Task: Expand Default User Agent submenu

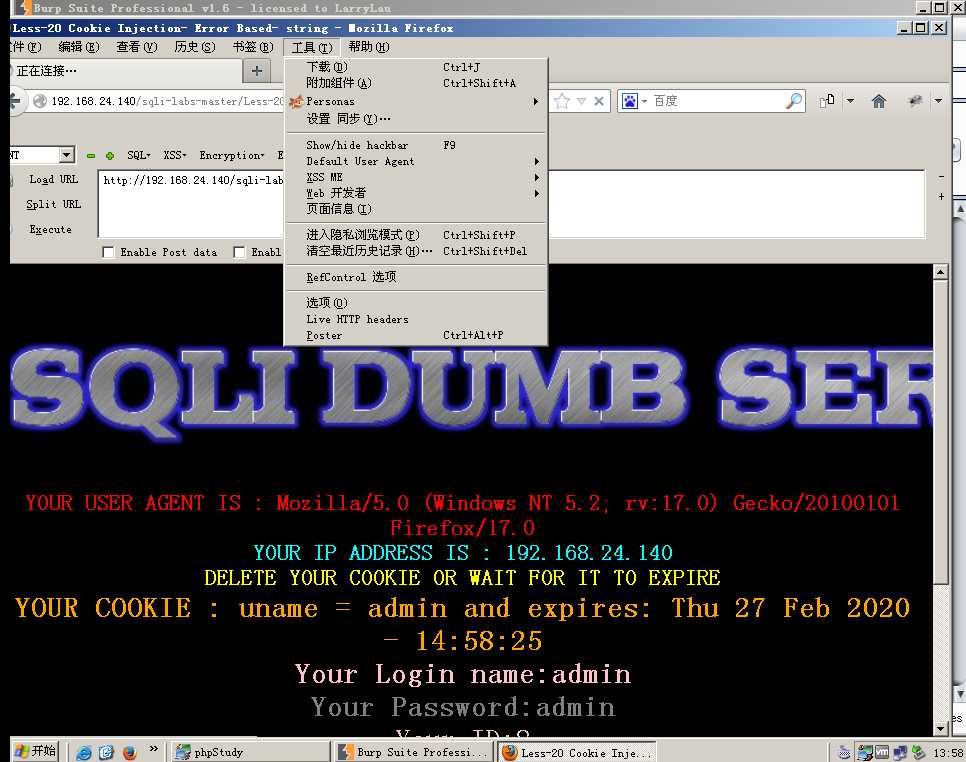Action: click(415, 161)
